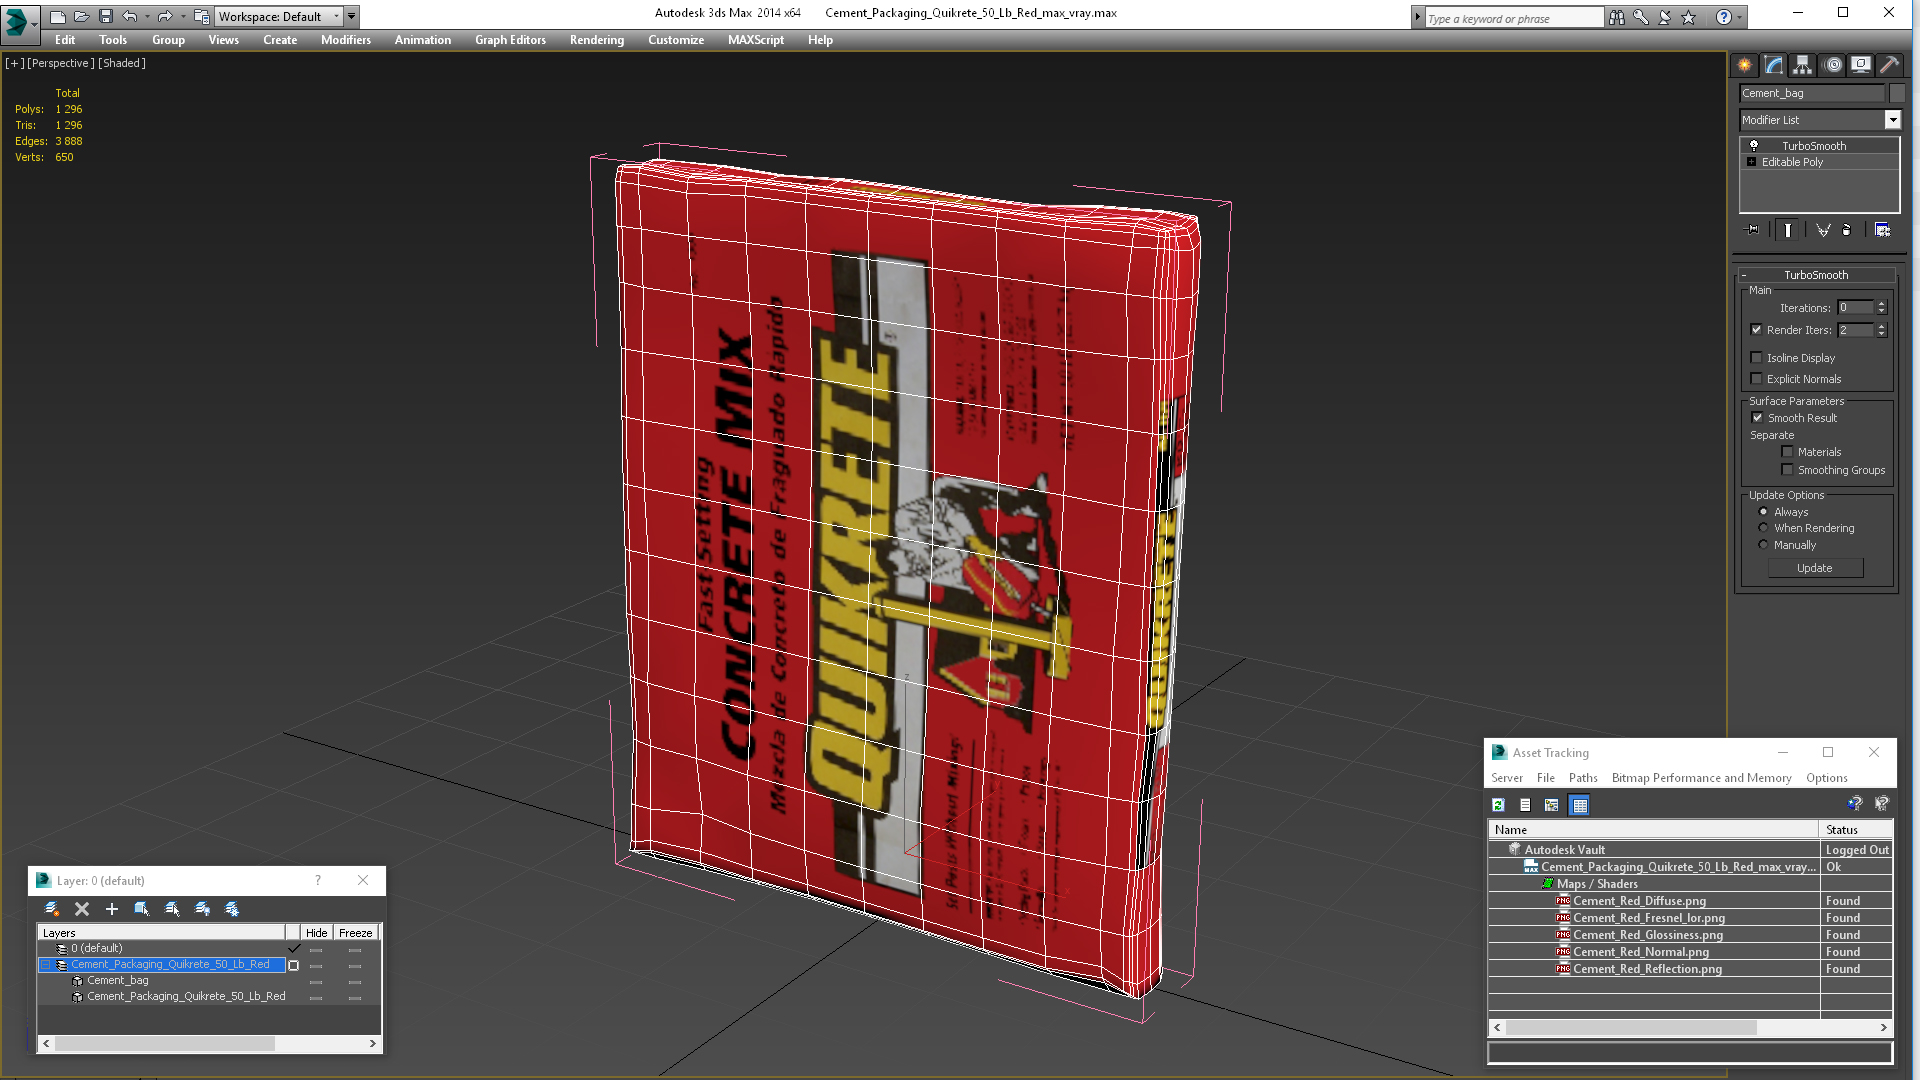1920x1080 pixels.
Task: Highlight selected objects' layers icon
Action: 172,909
